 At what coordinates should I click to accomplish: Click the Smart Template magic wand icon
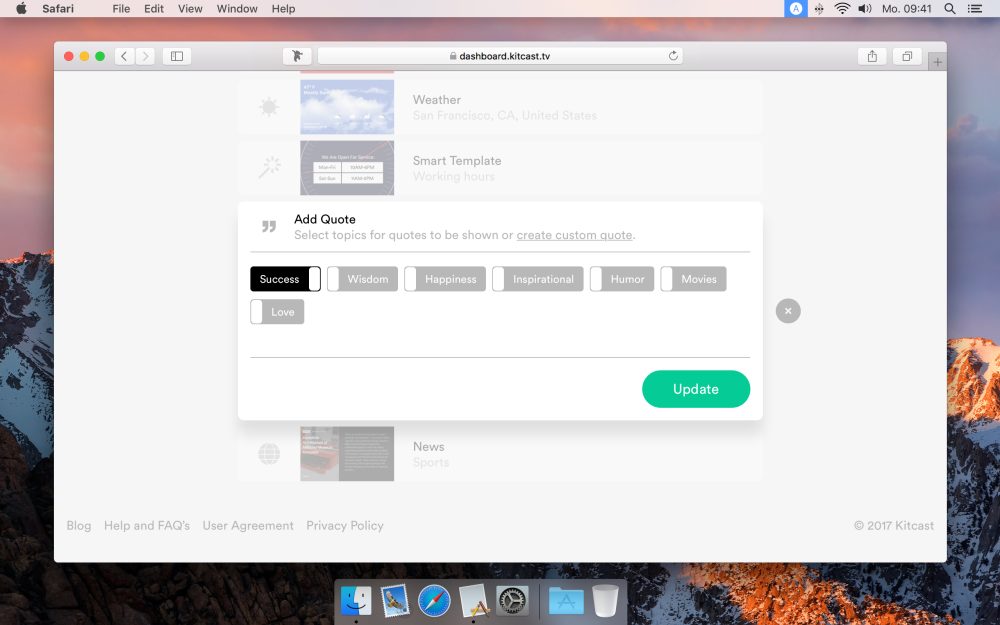[x=269, y=167]
